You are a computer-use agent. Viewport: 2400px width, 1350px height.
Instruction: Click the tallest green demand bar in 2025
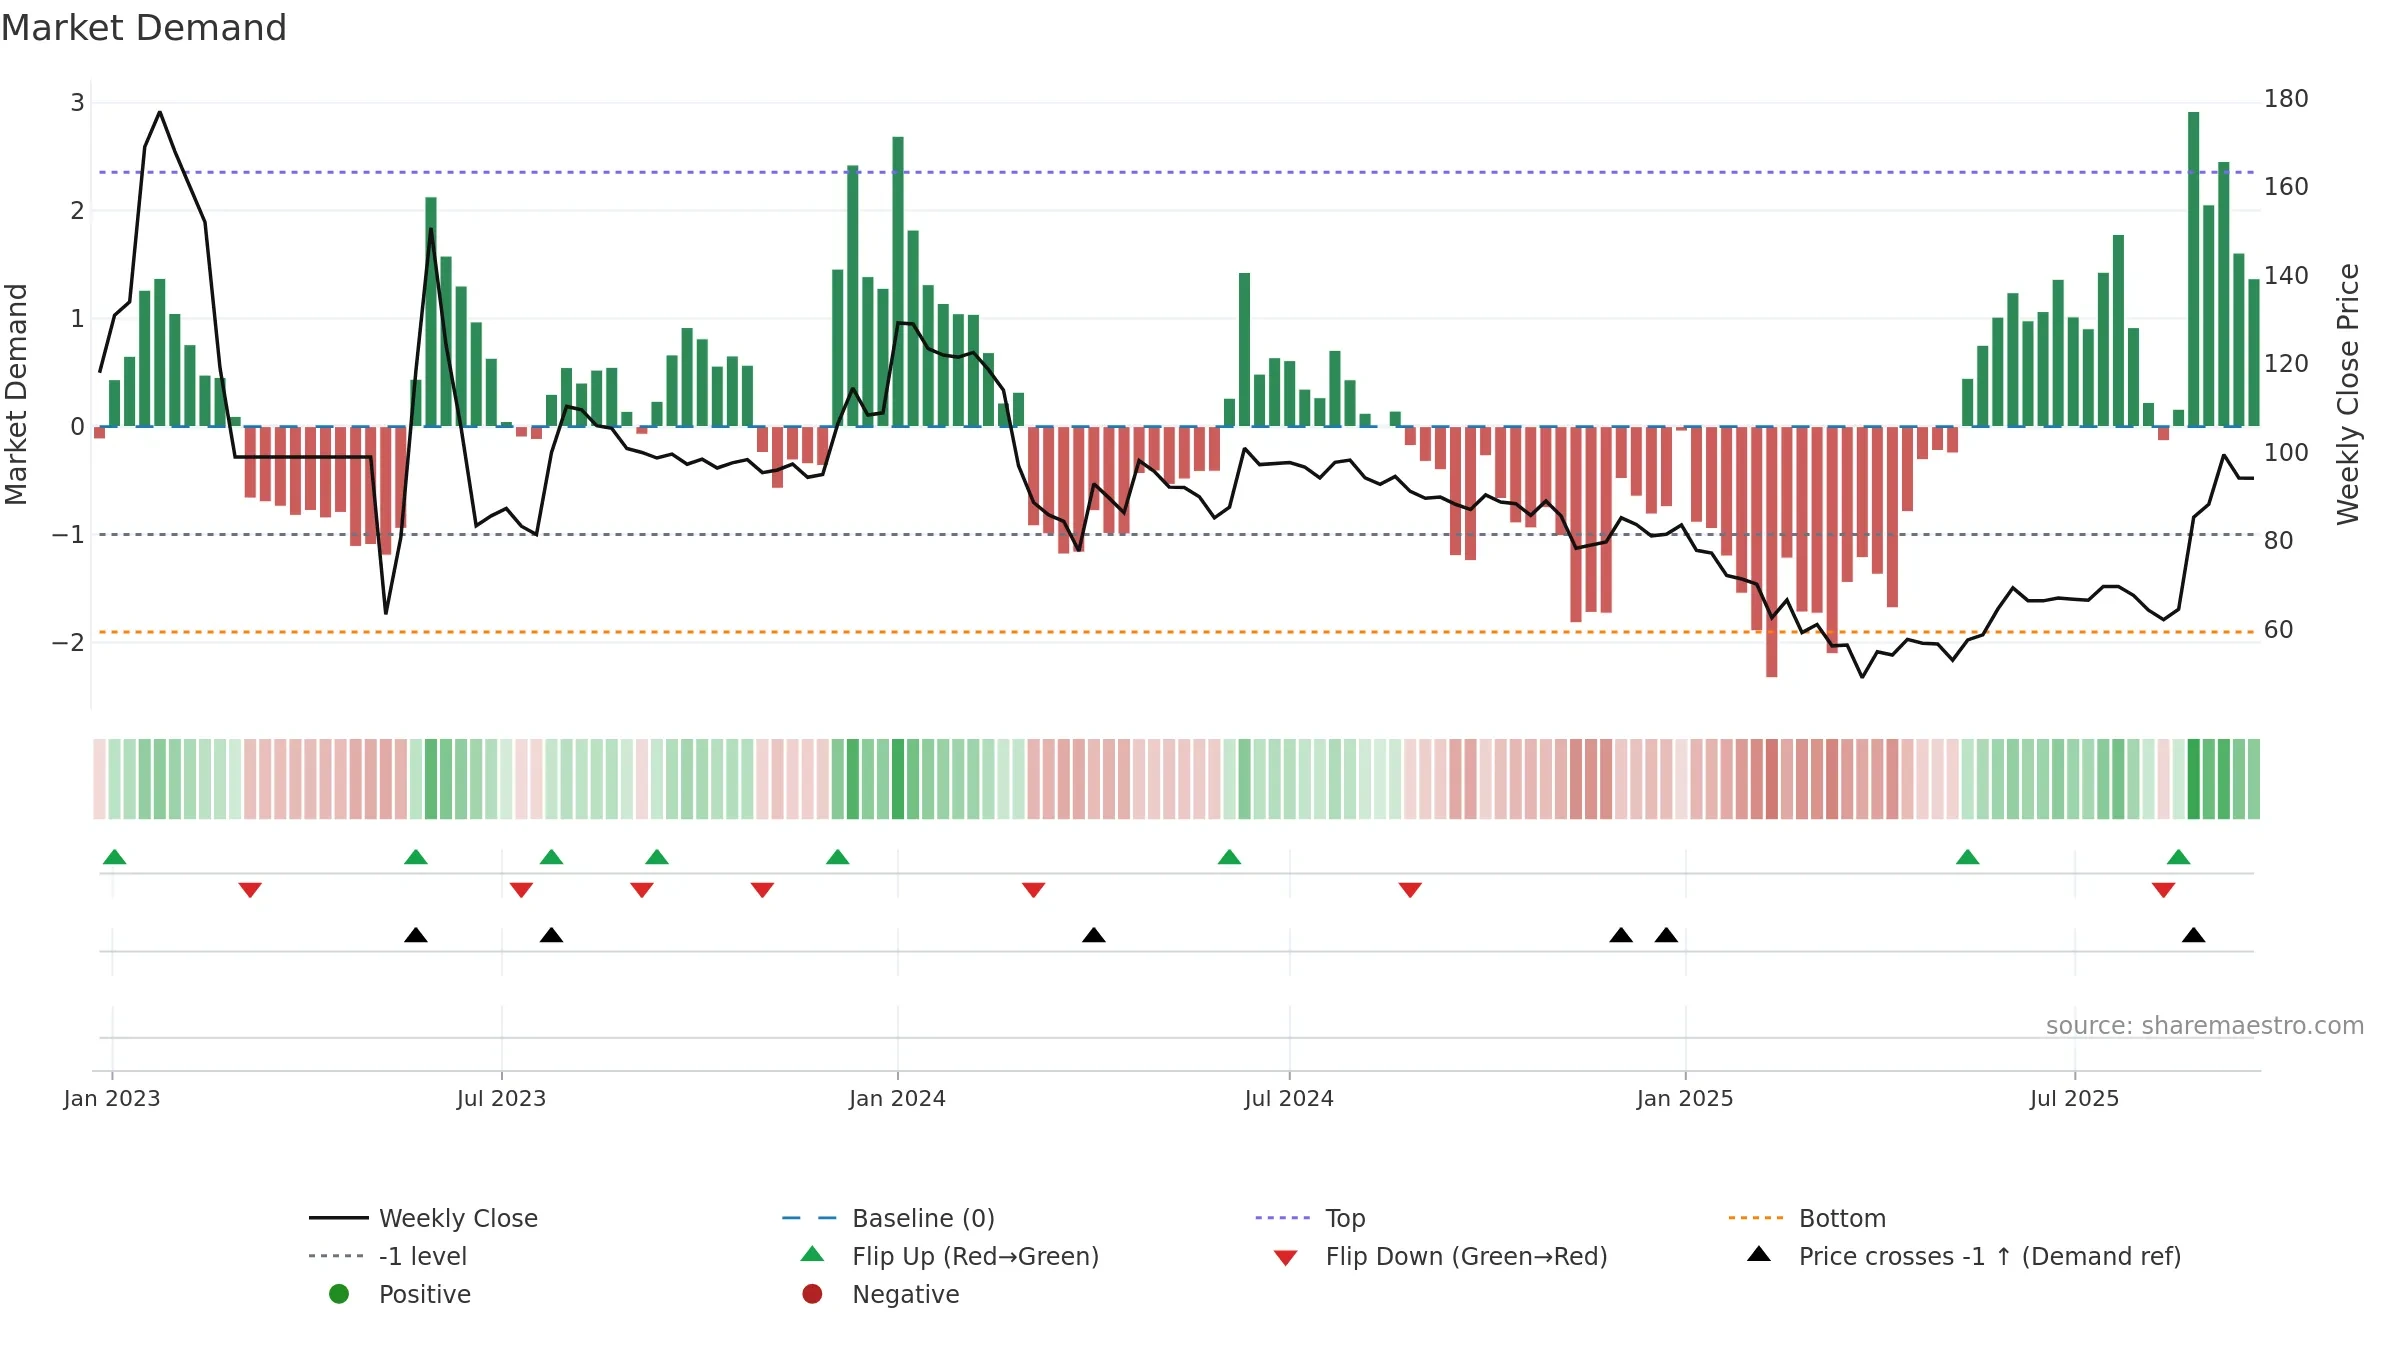click(2193, 269)
